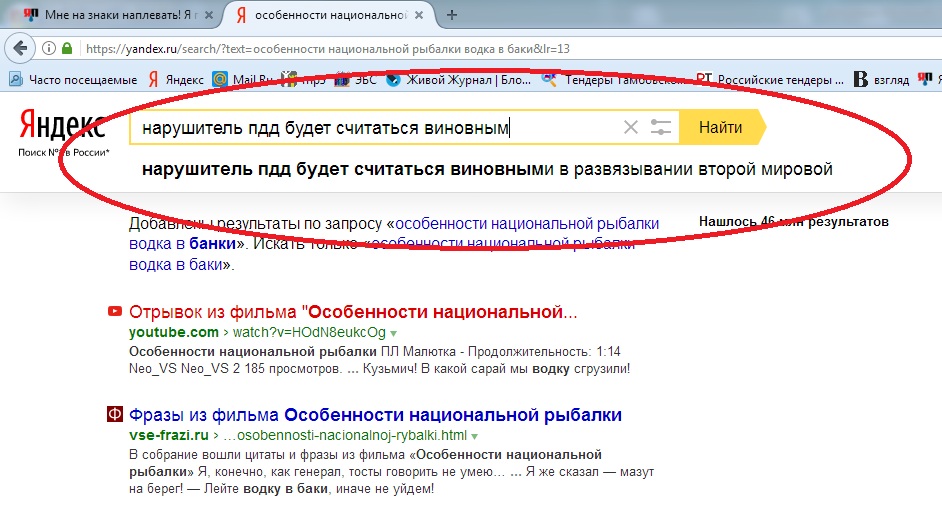Open the 'Часто посещаемые' bookmarks folder
This screenshot has height=511, width=942.
(73, 79)
